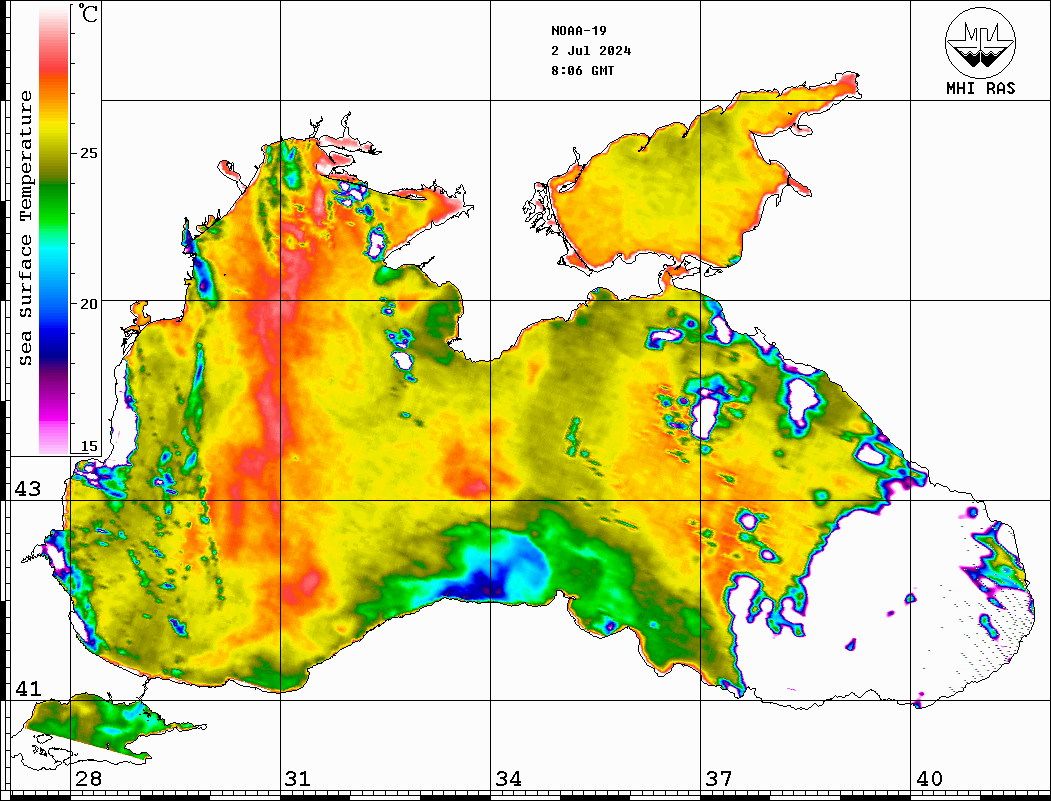Click the longitude label '31'

298,779
